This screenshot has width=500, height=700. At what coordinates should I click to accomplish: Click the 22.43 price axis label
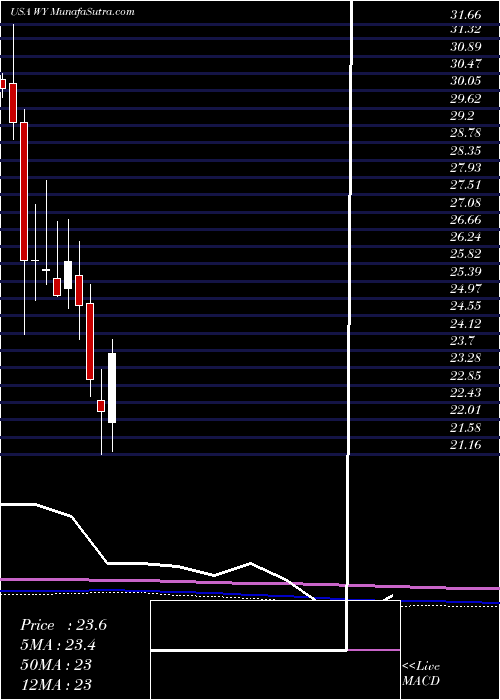[466, 392]
